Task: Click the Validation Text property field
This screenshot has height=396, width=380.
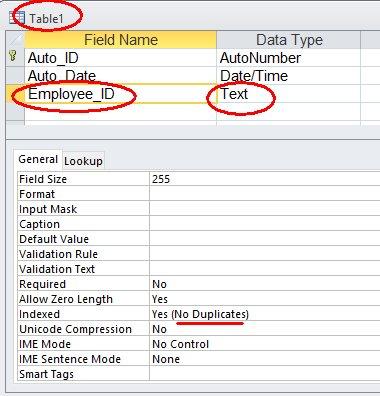Action: tap(265, 269)
